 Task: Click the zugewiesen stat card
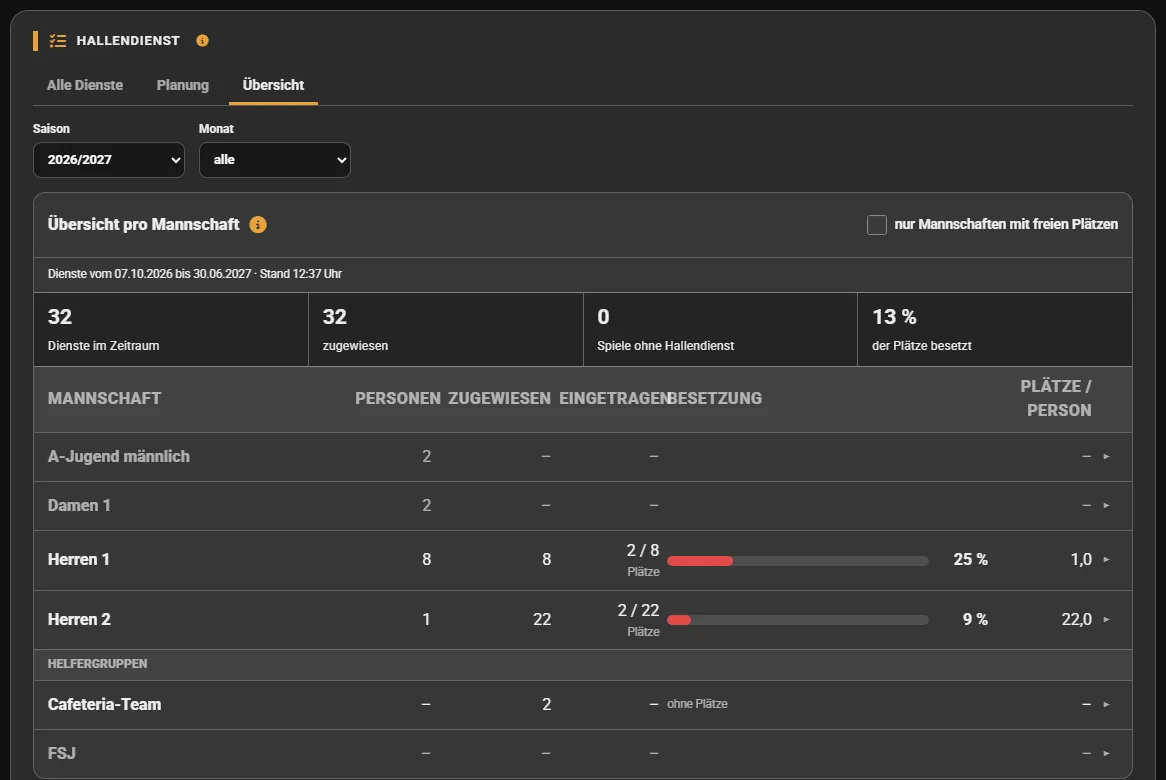point(445,329)
